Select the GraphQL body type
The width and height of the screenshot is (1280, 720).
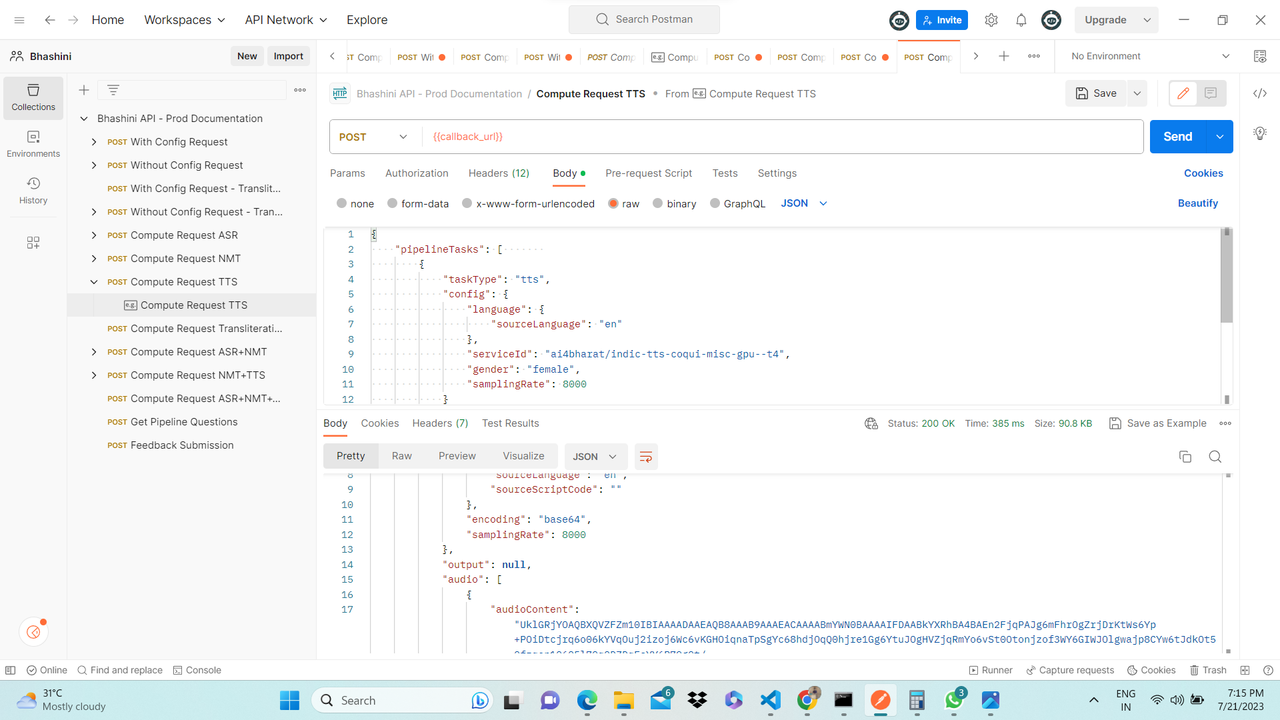pyautogui.click(x=737, y=203)
